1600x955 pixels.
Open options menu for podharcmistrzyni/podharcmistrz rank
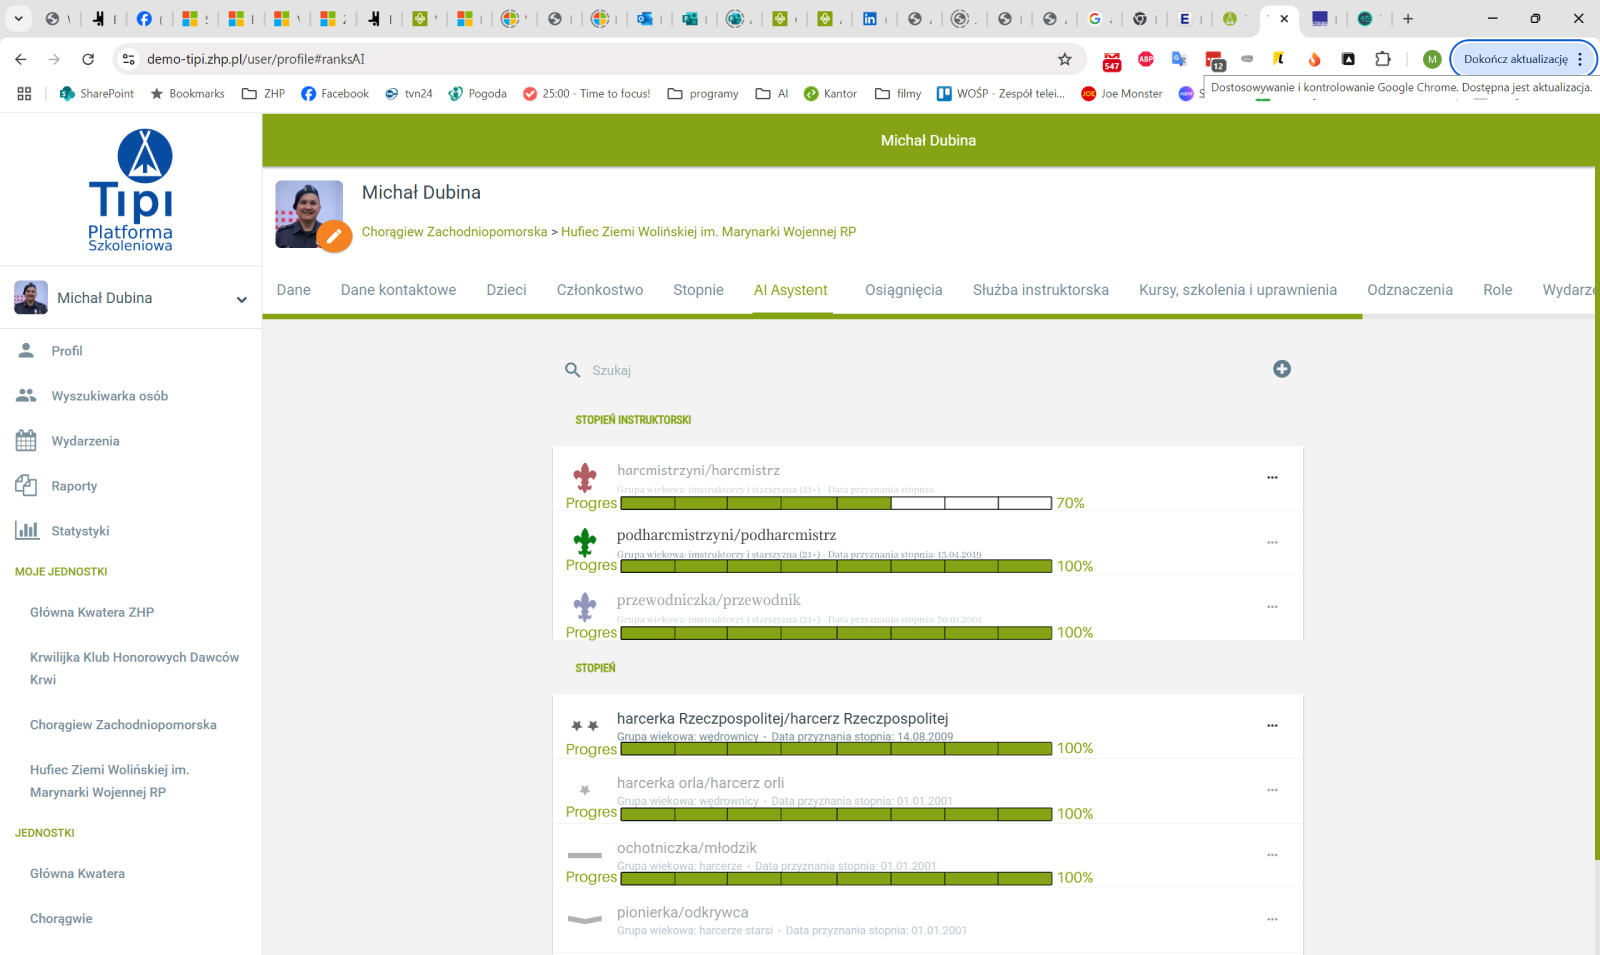1272,543
